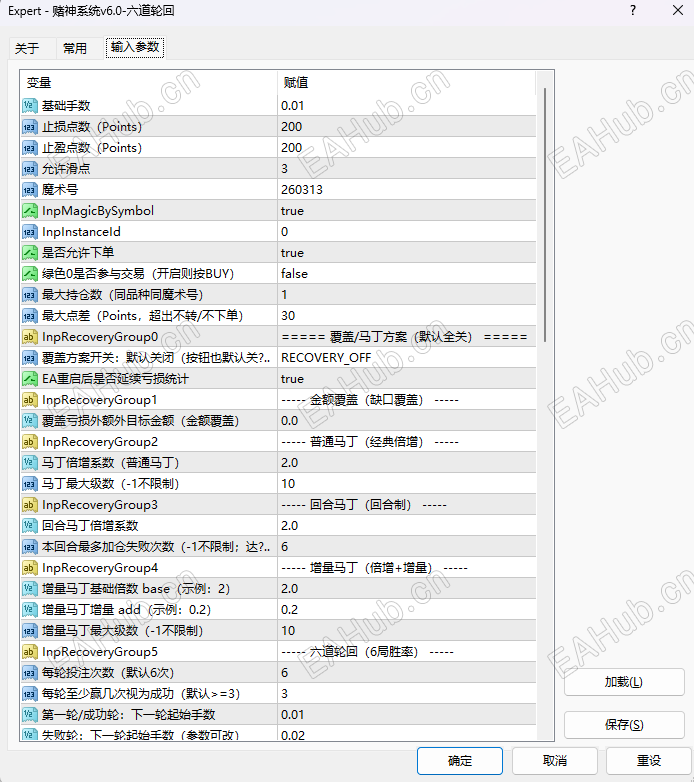Click the bool icon beside 绿色0是否参与交易

tap(29, 273)
